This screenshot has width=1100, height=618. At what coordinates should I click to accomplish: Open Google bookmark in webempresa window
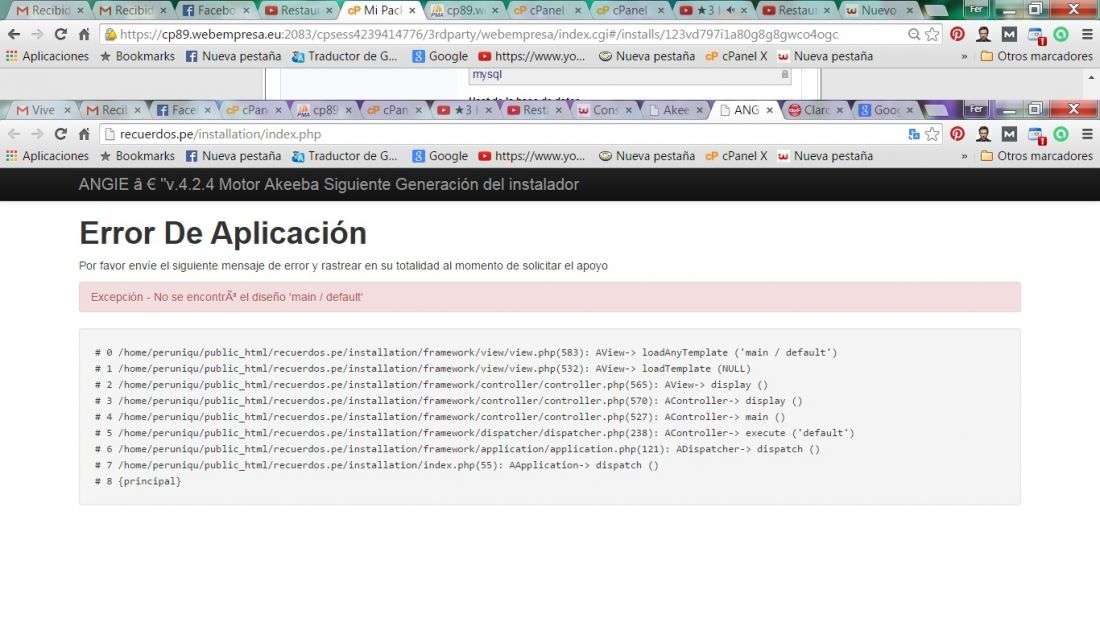tap(440, 56)
